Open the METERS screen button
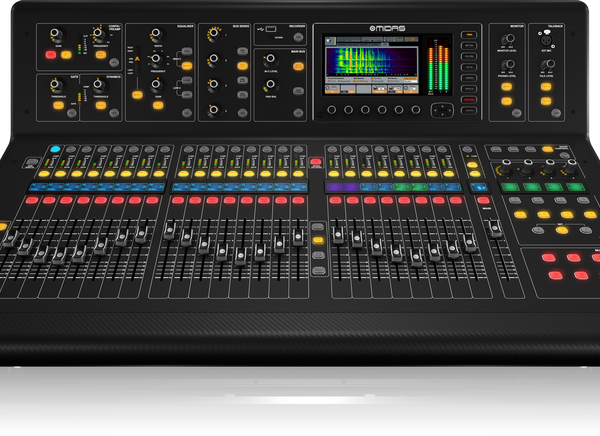 coord(469,46)
